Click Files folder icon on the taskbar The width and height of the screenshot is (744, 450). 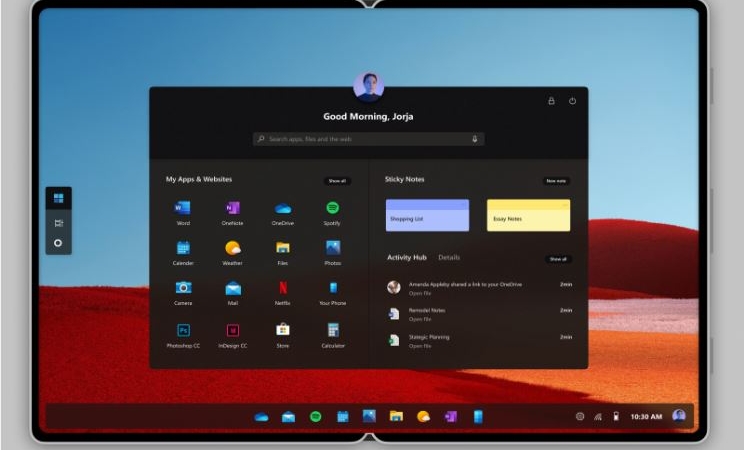point(396,416)
